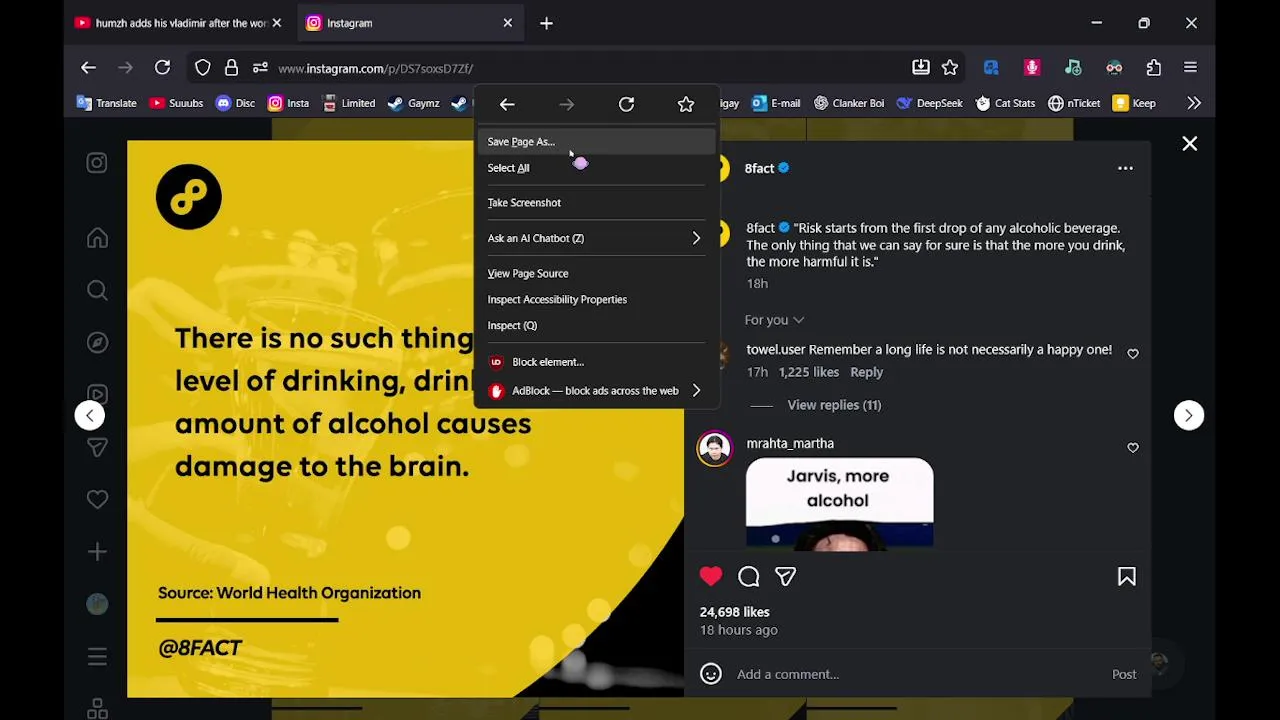This screenshot has width=1280, height=720.
Task: Click context menu Reload icon
Action: tap(626, 104)
